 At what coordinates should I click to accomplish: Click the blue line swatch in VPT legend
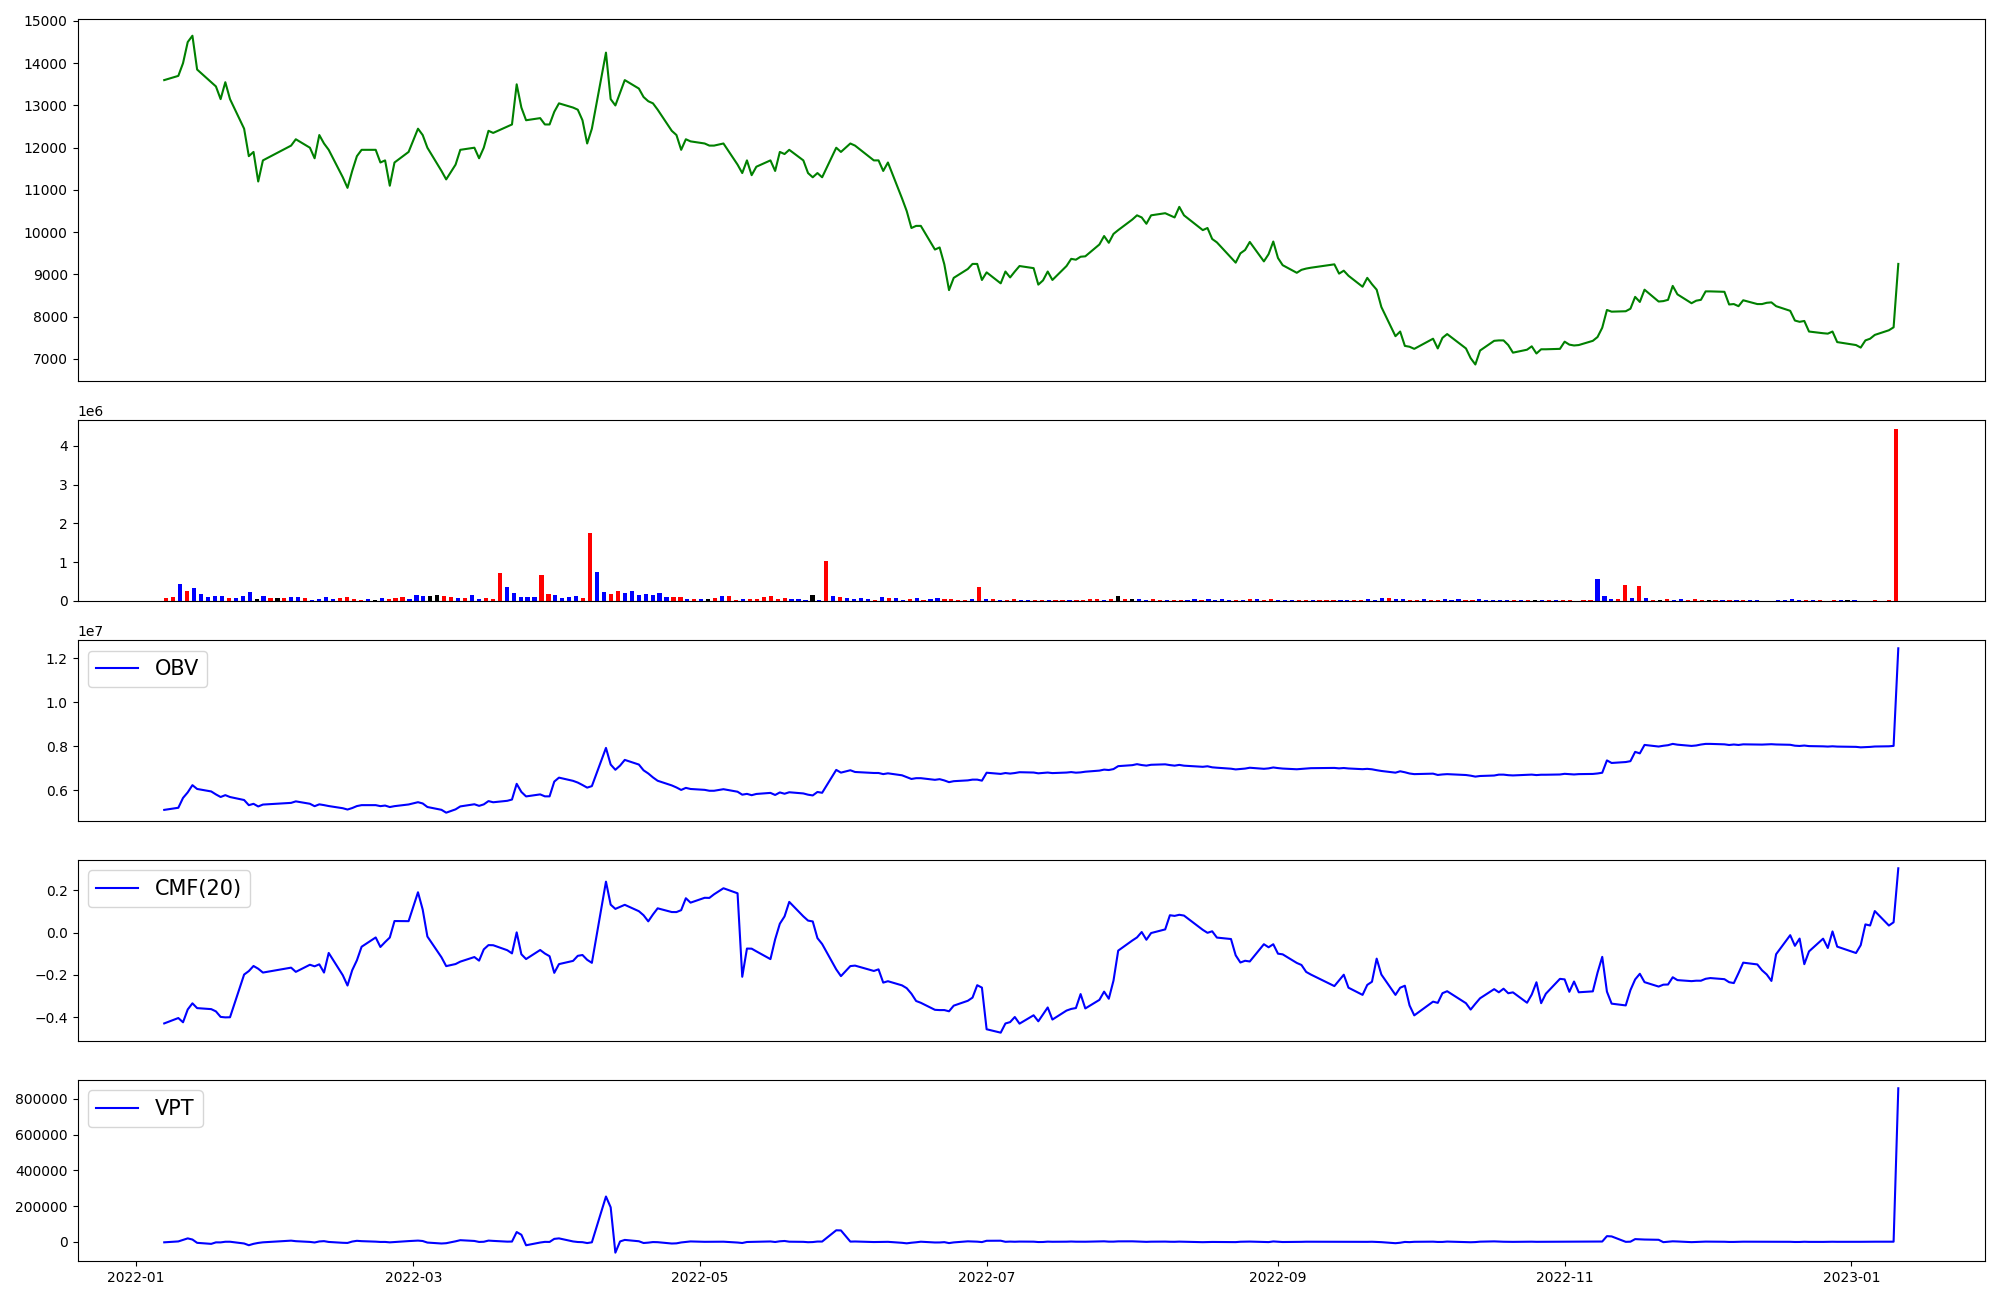pos(117,1109)
